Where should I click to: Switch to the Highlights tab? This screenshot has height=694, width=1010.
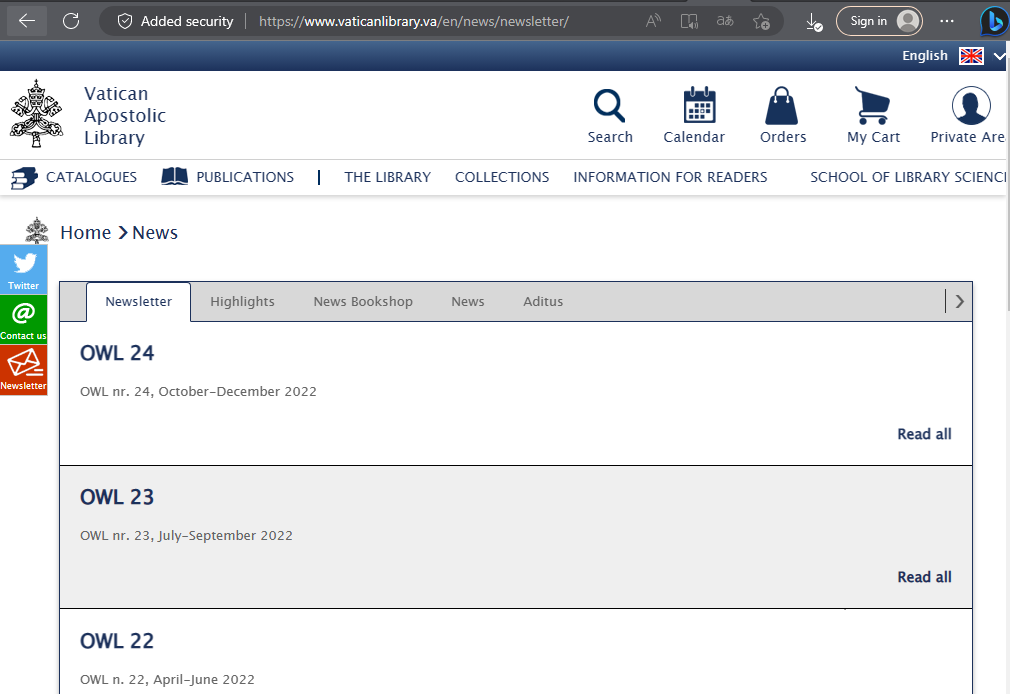(242, 302)
